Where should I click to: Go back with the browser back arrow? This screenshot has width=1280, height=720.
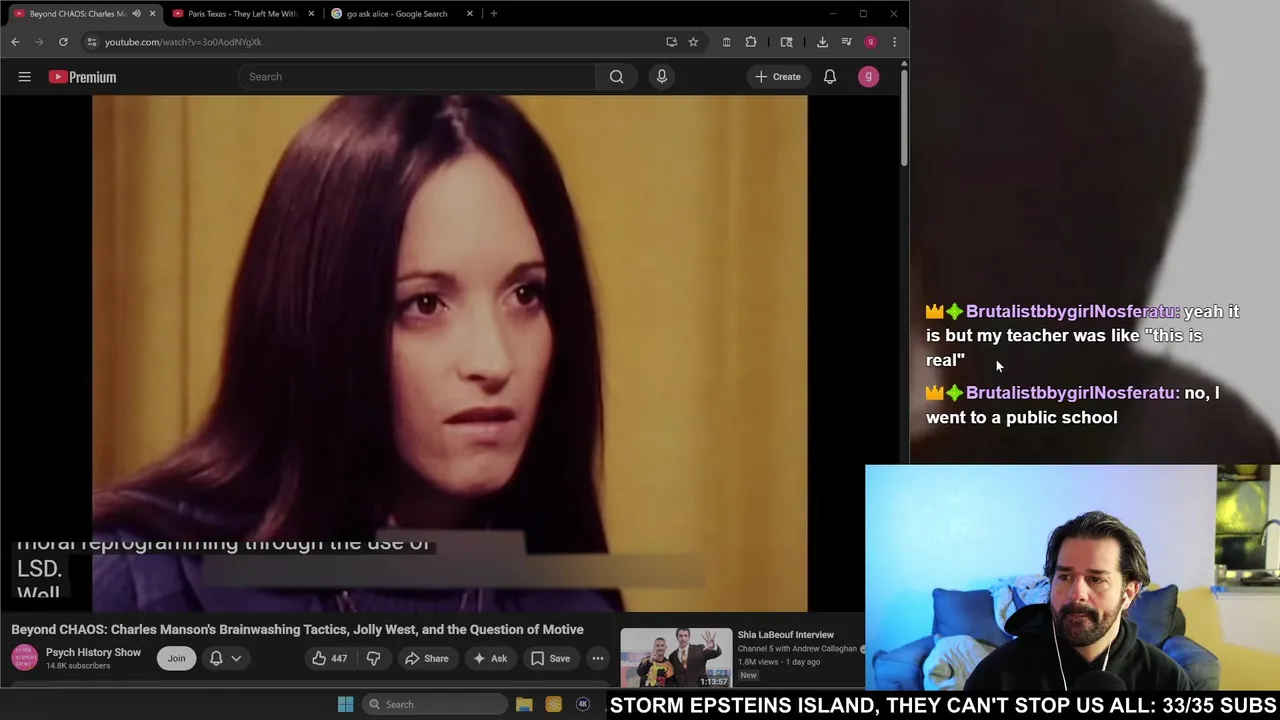pyautogui.click(x=15, y=42)
